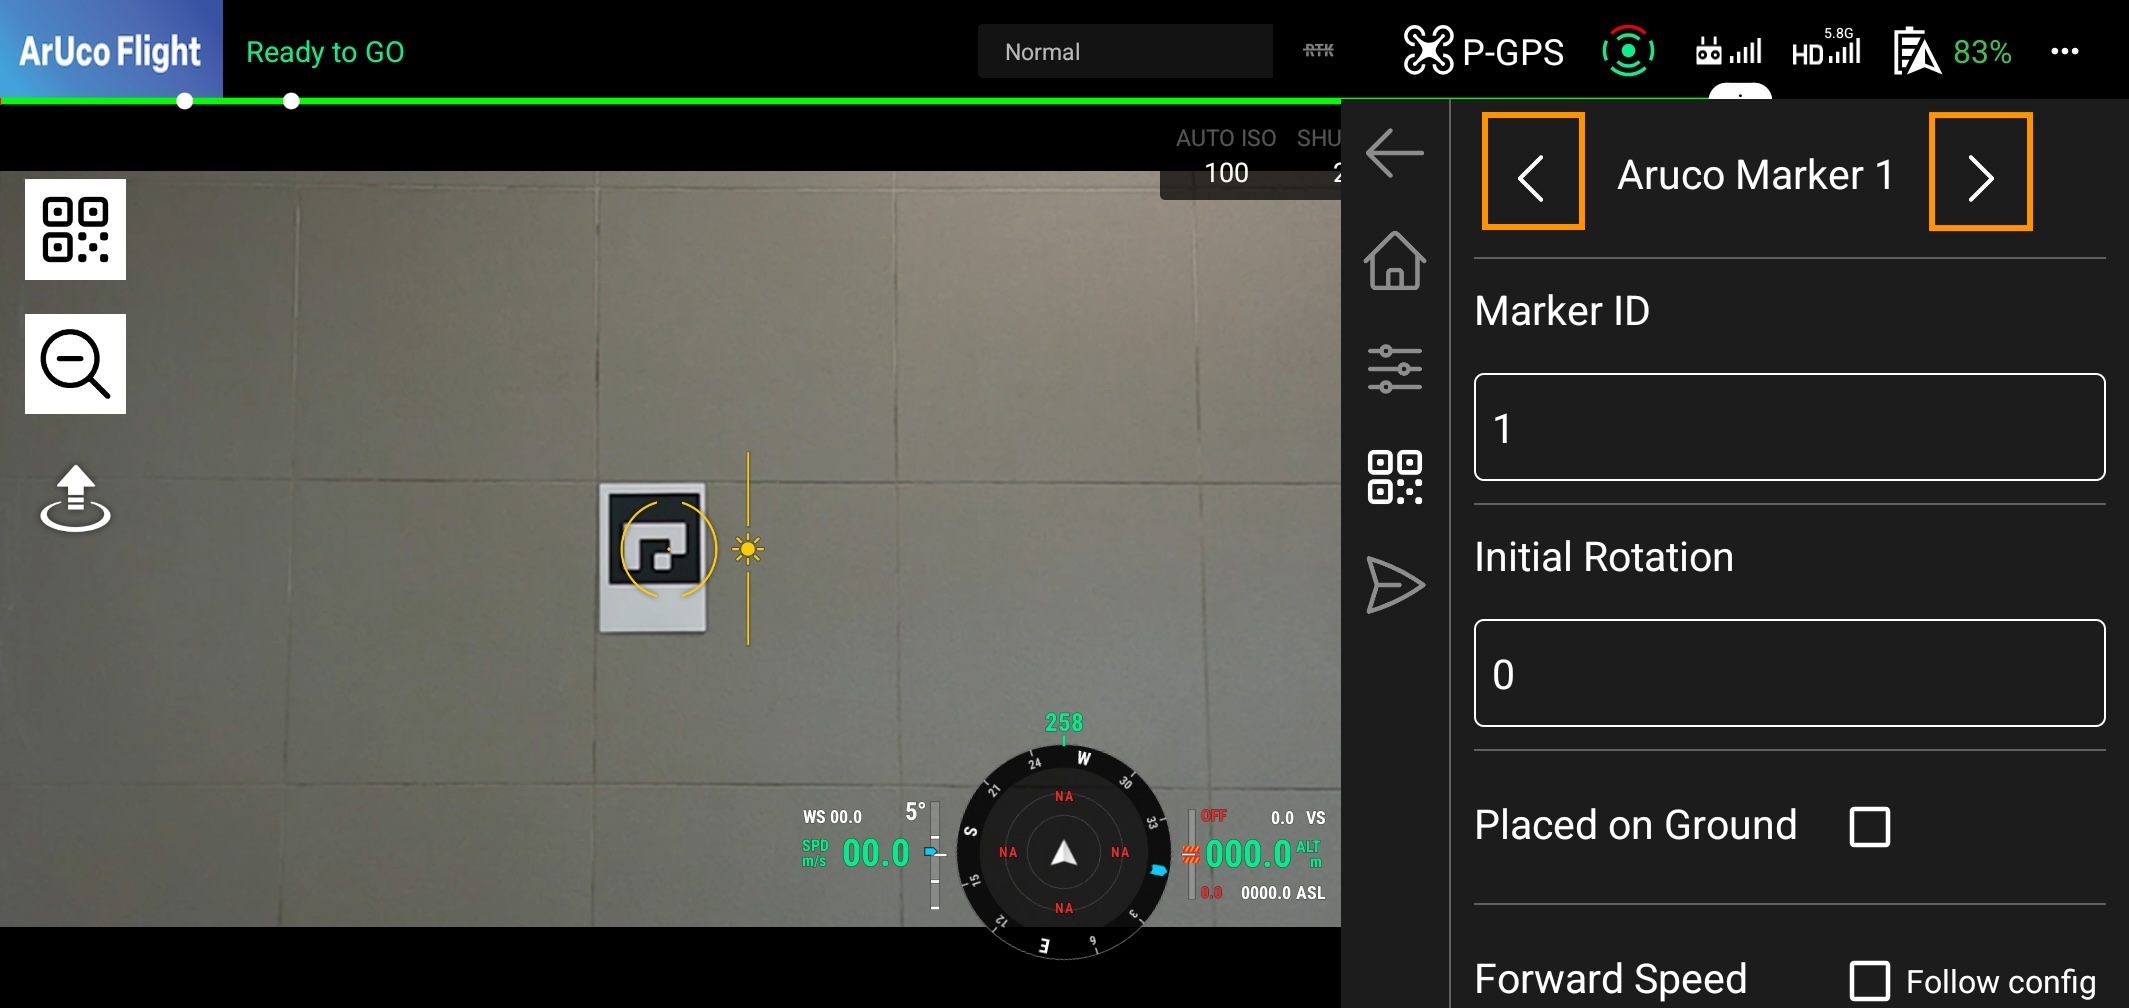Click the RTK status indicator
Image resolution: width=2129 pixels, height=1008 pixels.
(1318, 51)
